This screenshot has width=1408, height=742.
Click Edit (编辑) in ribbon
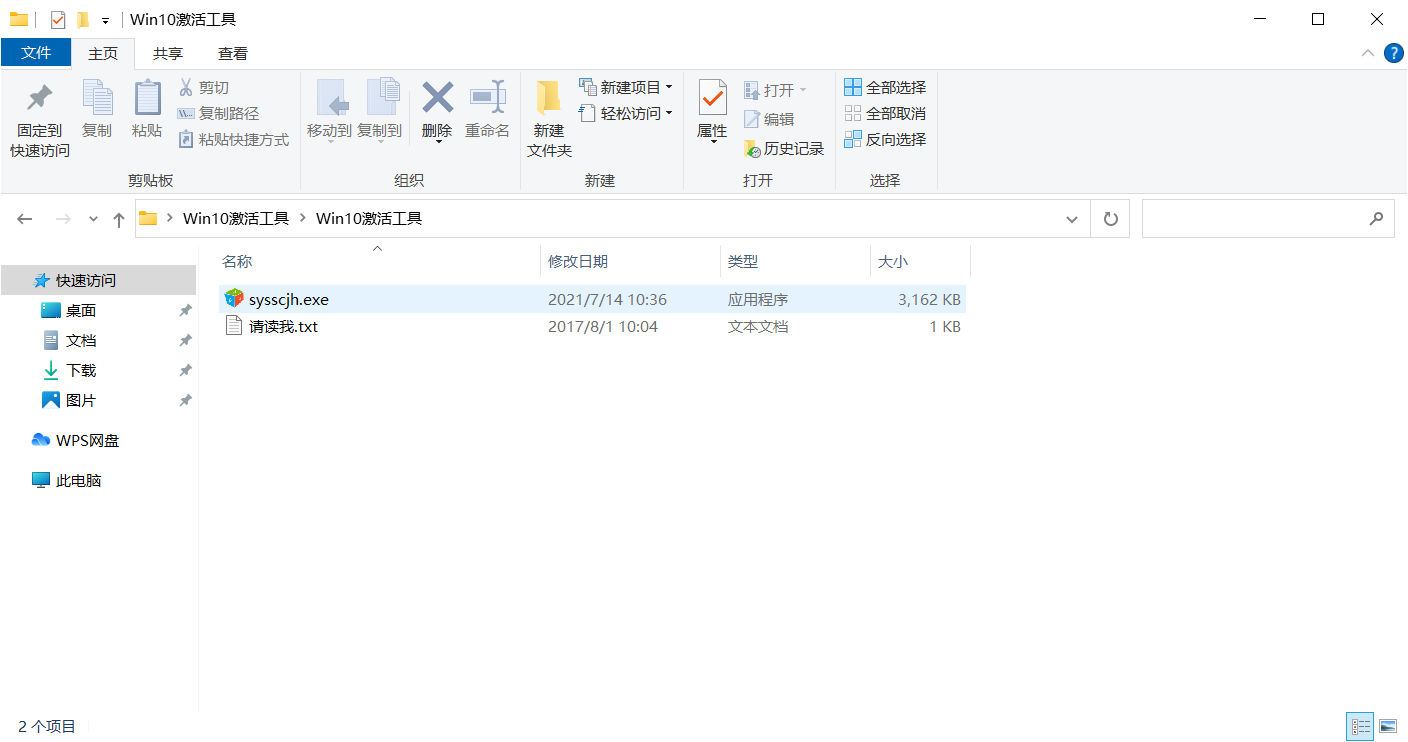[769, 119]
